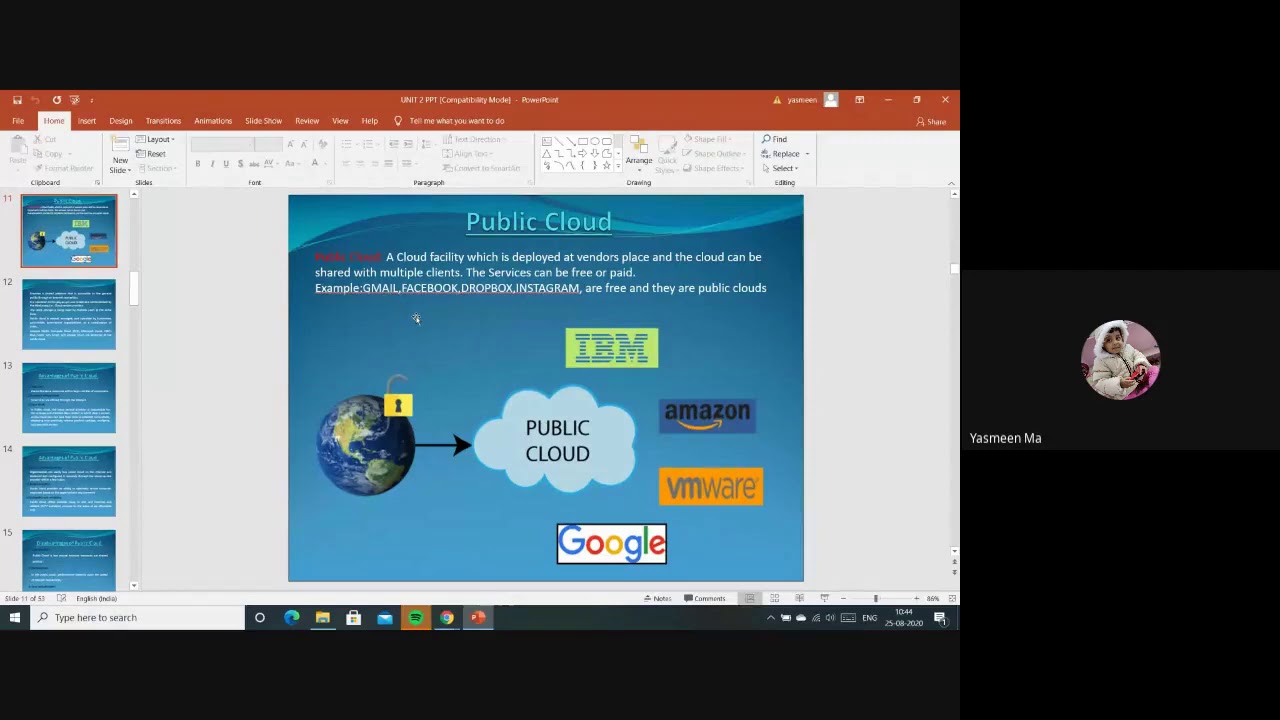
Task: Open the Windows Start menu
Action: click(x=15, y=618)
